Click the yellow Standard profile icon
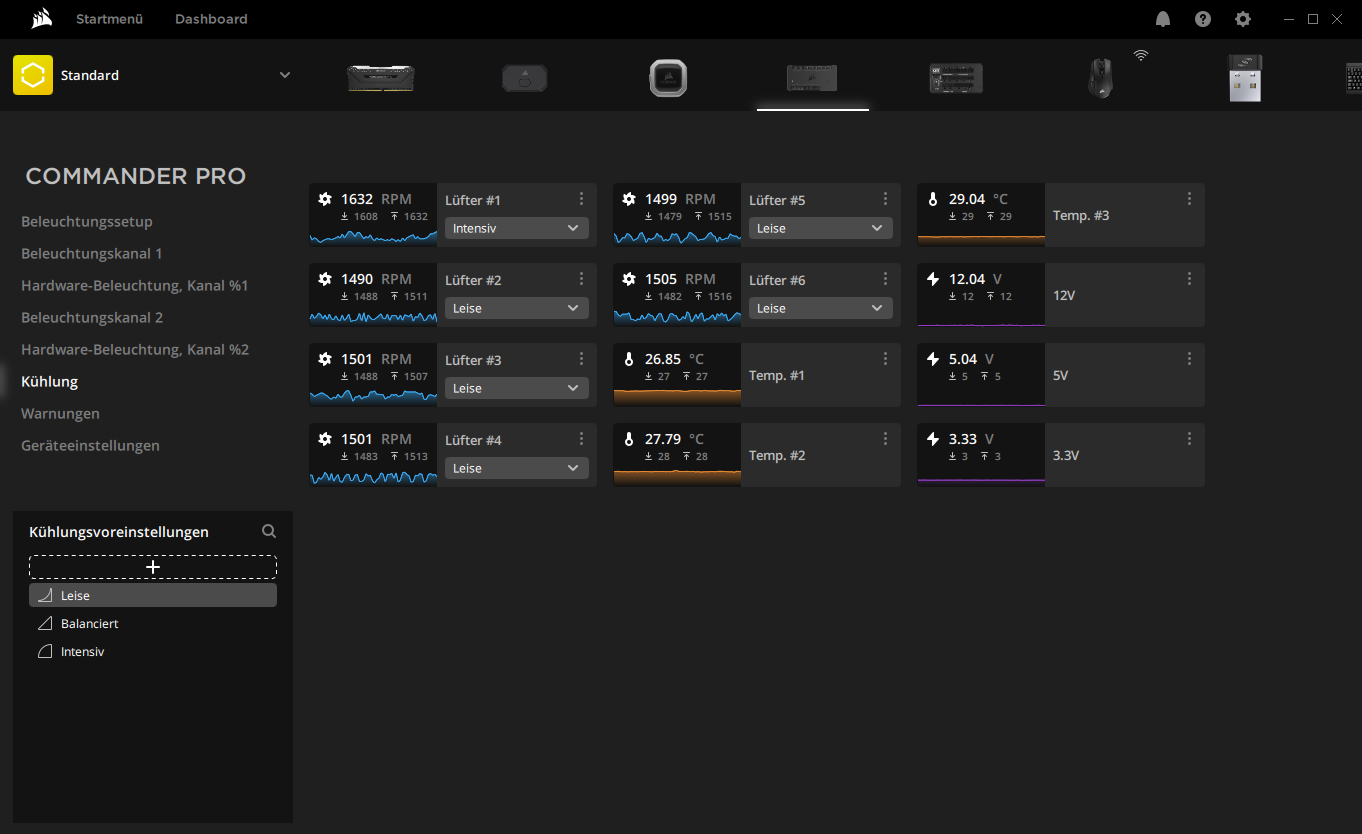The height and width of the screenshot is (834, 1362). coord(33,75)
